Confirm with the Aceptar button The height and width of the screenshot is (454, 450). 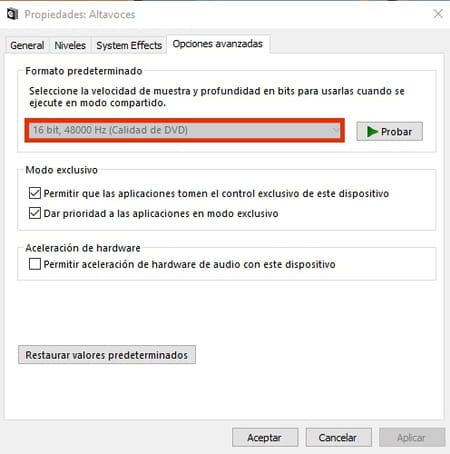(265, 437)
